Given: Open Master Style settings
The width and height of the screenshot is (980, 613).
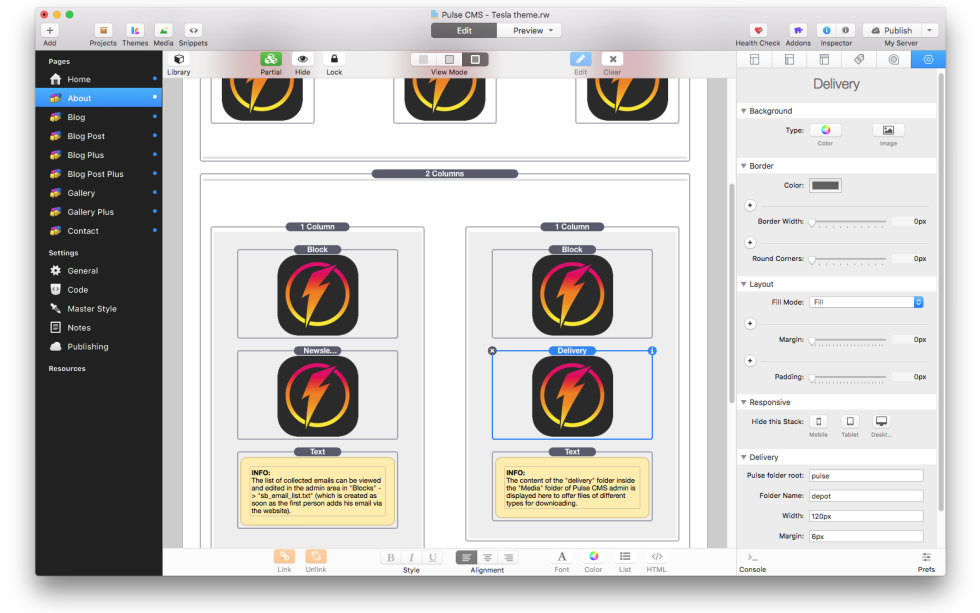Looking at the screenshot, I should pos(99,309).
